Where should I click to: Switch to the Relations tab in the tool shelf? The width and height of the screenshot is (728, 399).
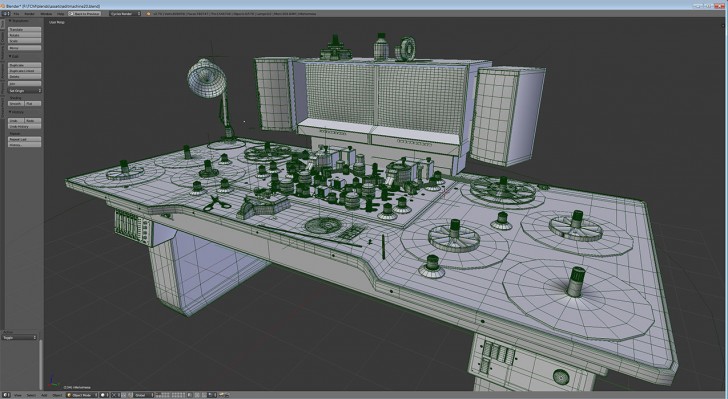click(2, 53)
